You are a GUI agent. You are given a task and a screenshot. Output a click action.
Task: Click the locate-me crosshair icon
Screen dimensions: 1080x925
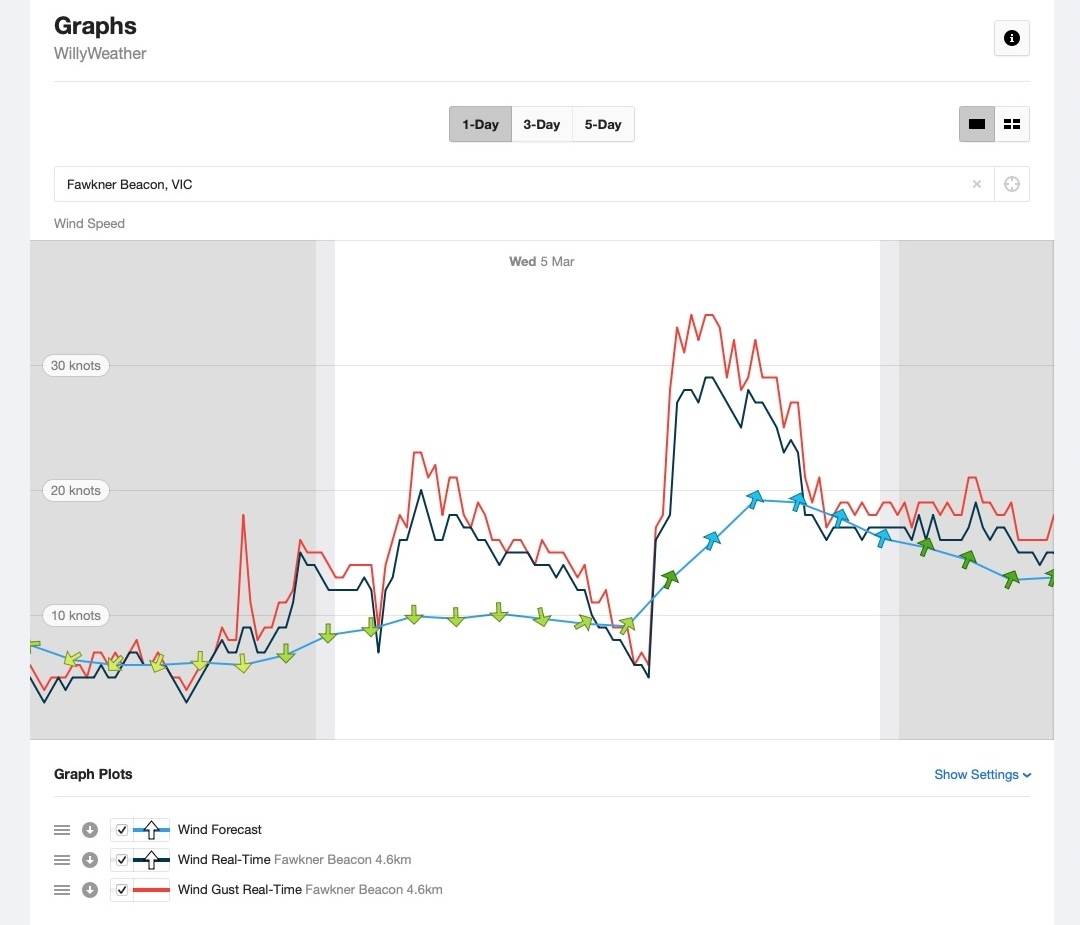tap(1011, 184)
